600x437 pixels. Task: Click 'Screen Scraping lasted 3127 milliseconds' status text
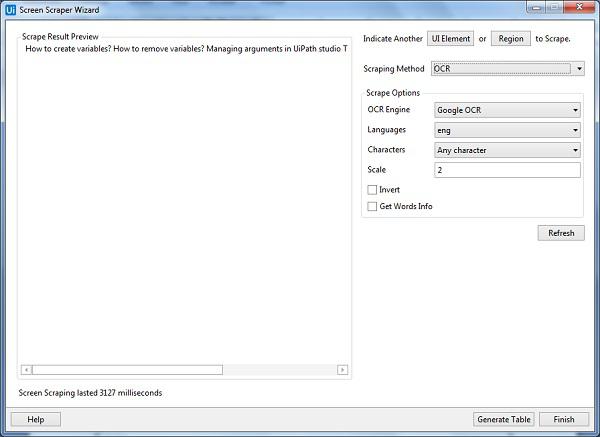[90, 393]
